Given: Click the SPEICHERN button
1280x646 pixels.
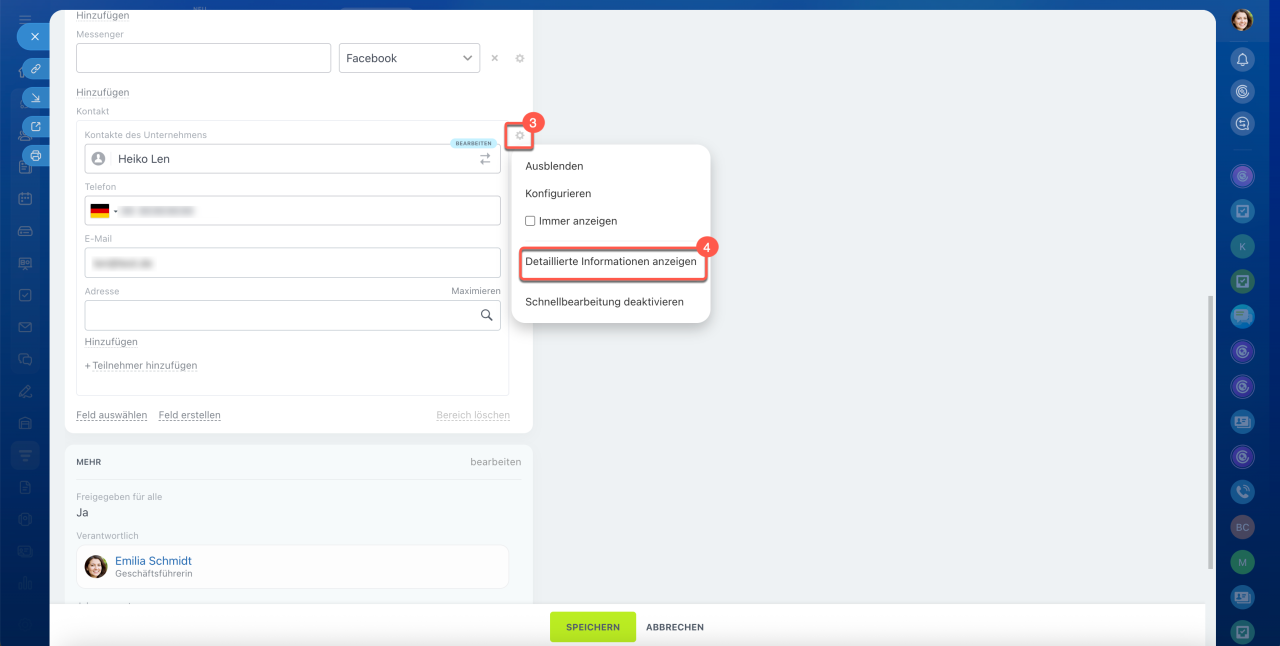Looking at the screenshot, I should point(593,627).
